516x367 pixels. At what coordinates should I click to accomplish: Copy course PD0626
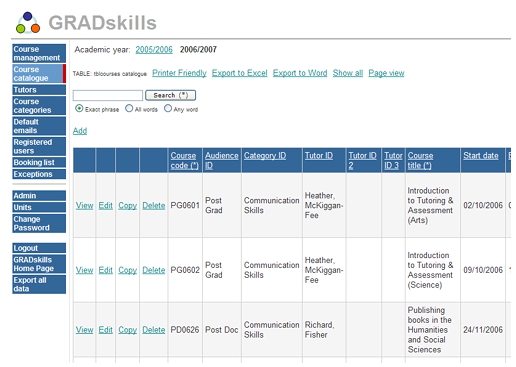click(x=128, y=330)
